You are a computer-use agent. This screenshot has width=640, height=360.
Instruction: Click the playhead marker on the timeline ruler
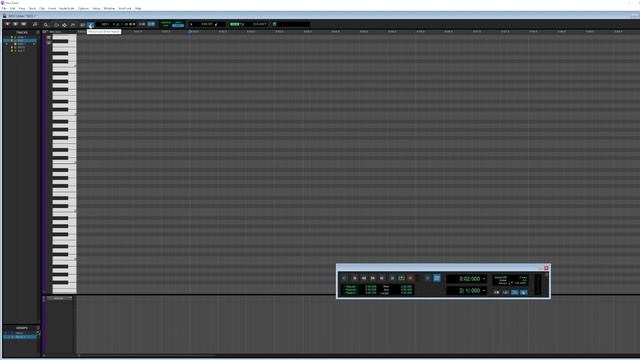click(190, 31)
